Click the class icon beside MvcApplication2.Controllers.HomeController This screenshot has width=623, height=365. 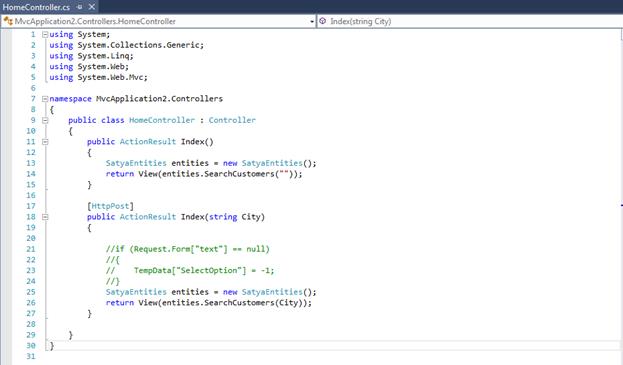click(8, 21)
